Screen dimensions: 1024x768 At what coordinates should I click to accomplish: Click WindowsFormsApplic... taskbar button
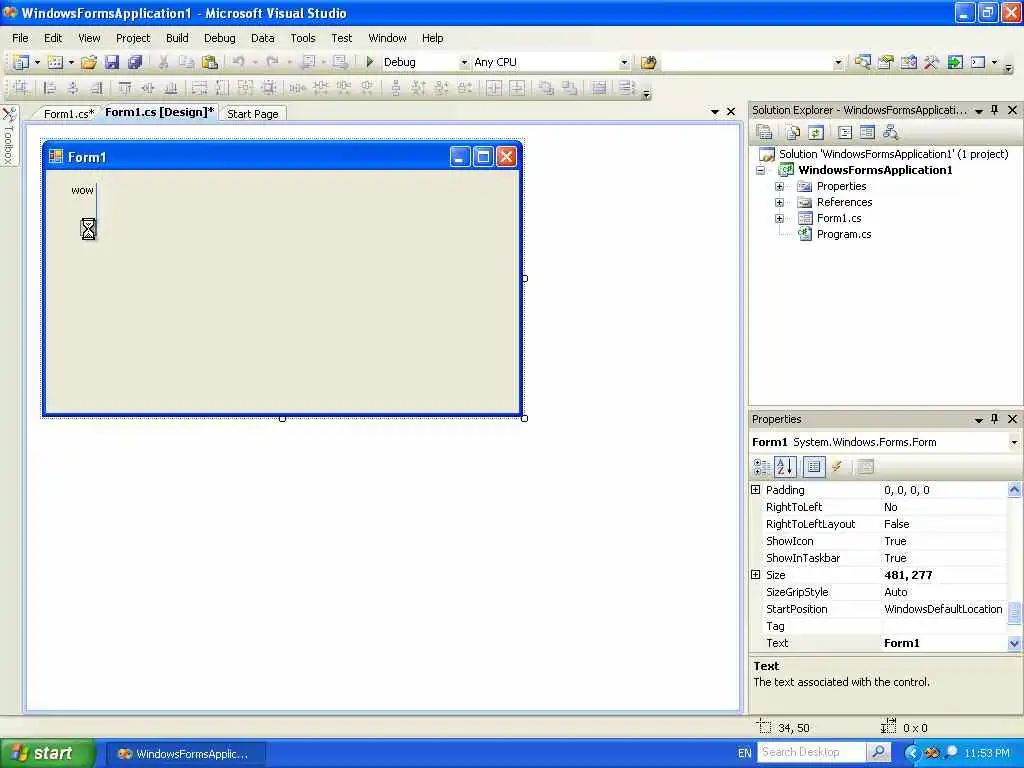coord(184,754)
